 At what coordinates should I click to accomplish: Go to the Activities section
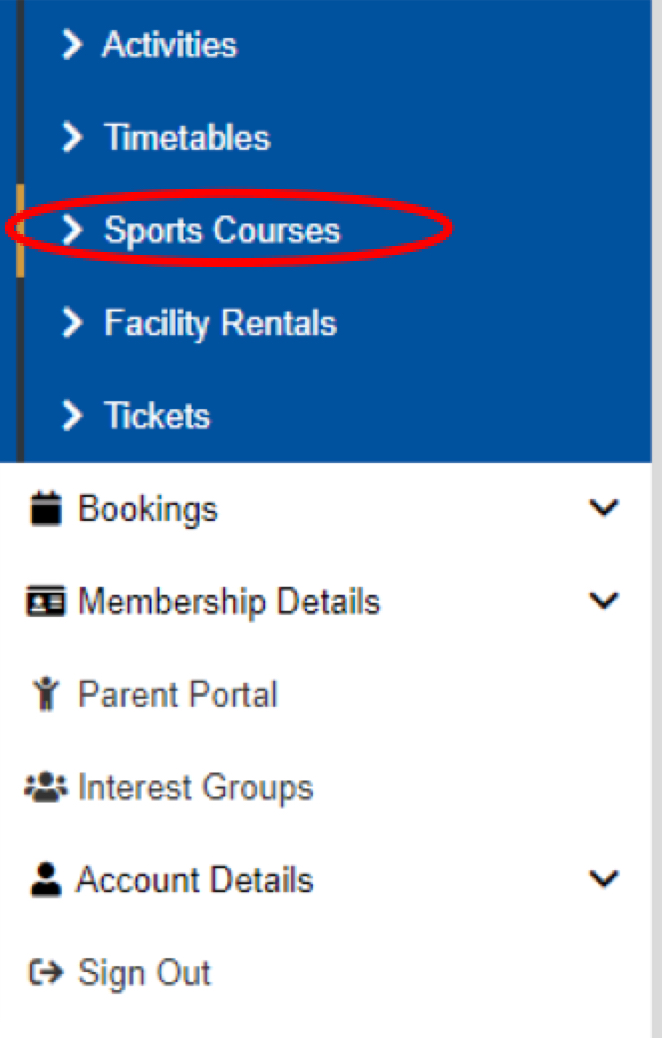click(169, 45)
